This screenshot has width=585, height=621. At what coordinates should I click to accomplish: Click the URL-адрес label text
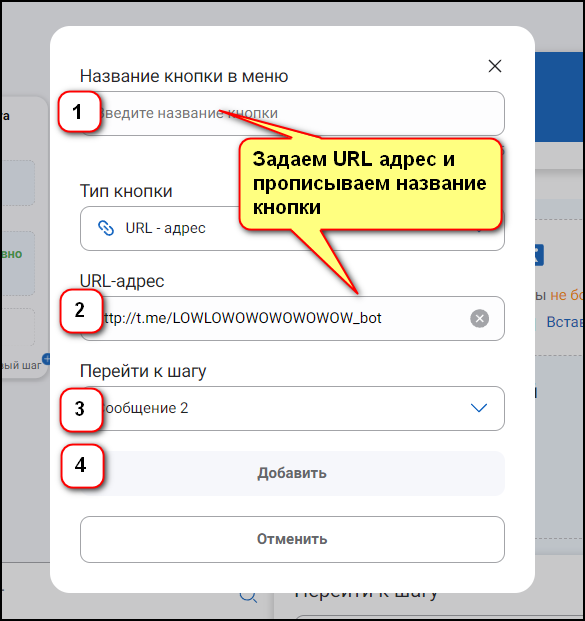[122, 281]
